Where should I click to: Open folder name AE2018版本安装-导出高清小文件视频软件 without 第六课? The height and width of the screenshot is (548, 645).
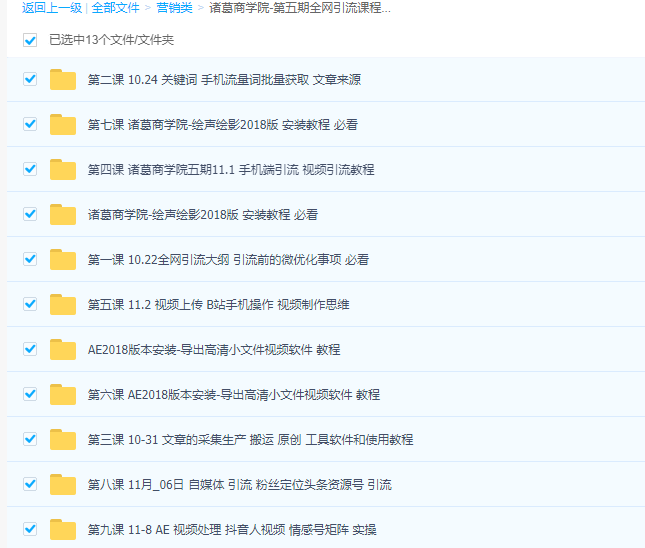click(x=214, y=349)
